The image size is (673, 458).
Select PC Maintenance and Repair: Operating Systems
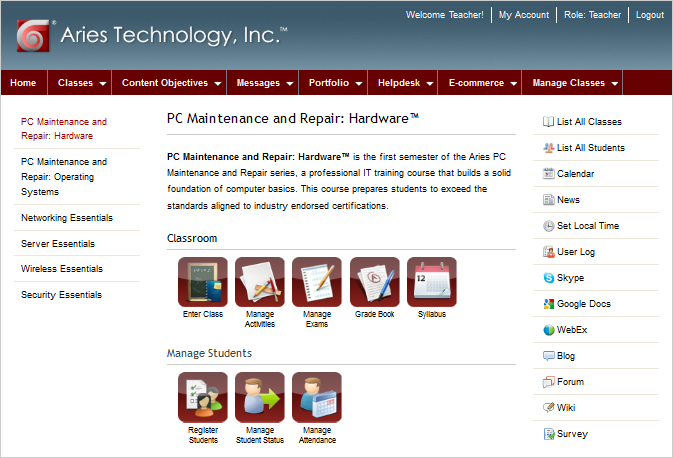tap(64, 177)
